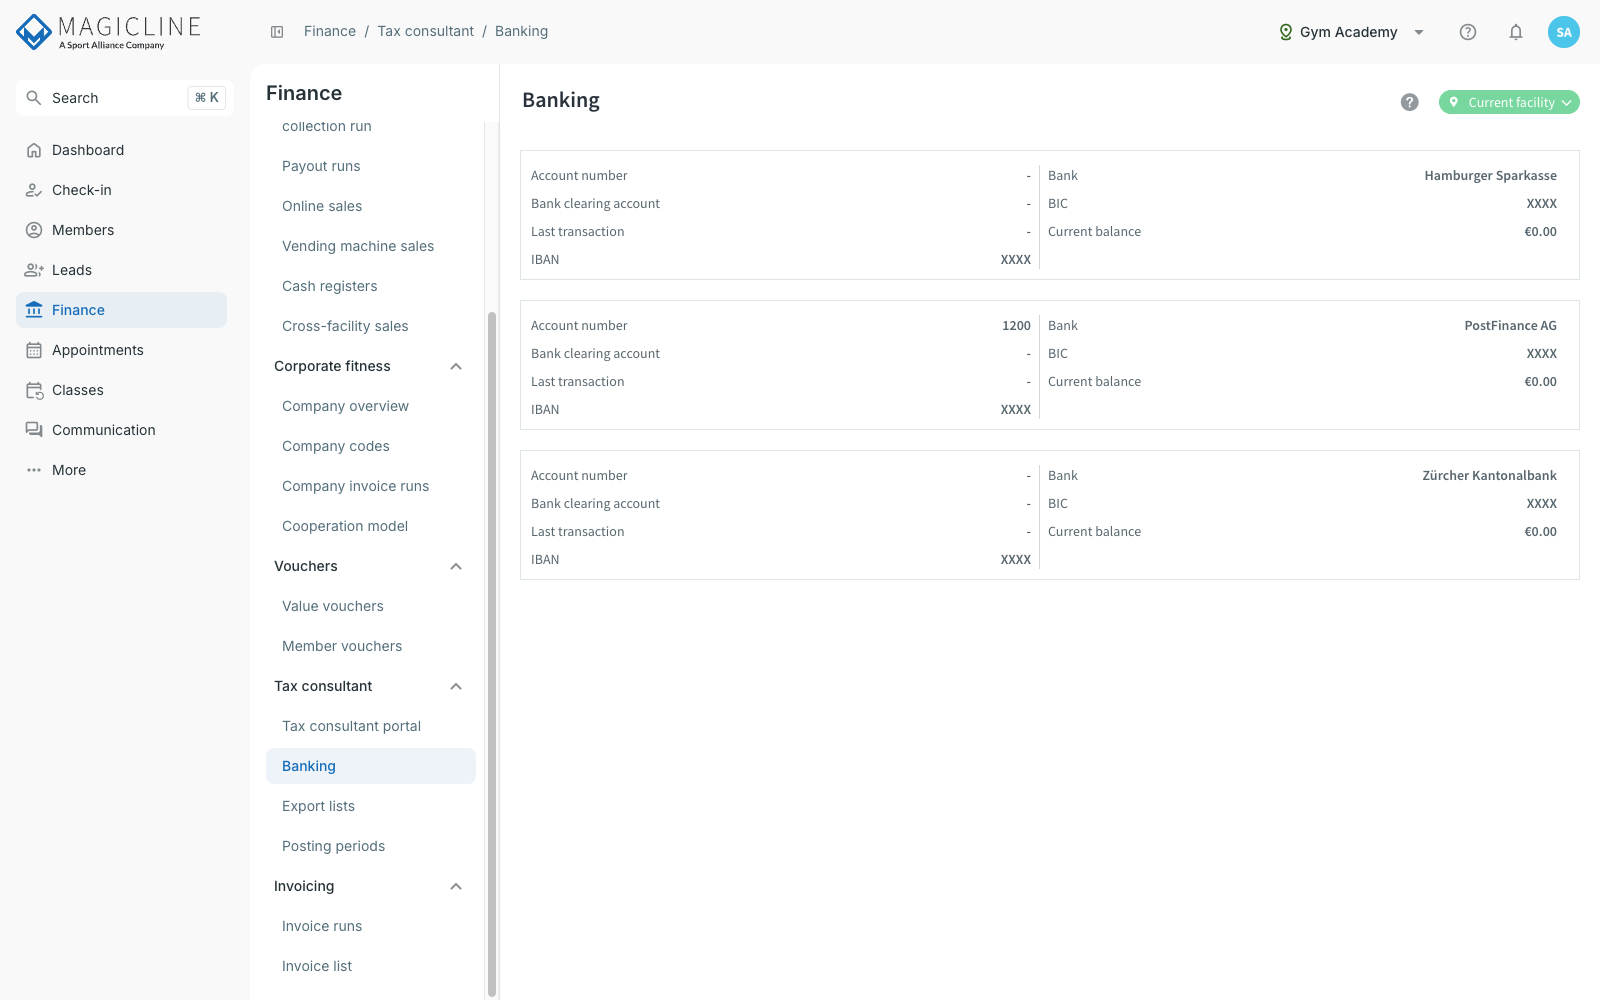
Task: Collapse the Tax consultant section
Action: tap(456, 686)
